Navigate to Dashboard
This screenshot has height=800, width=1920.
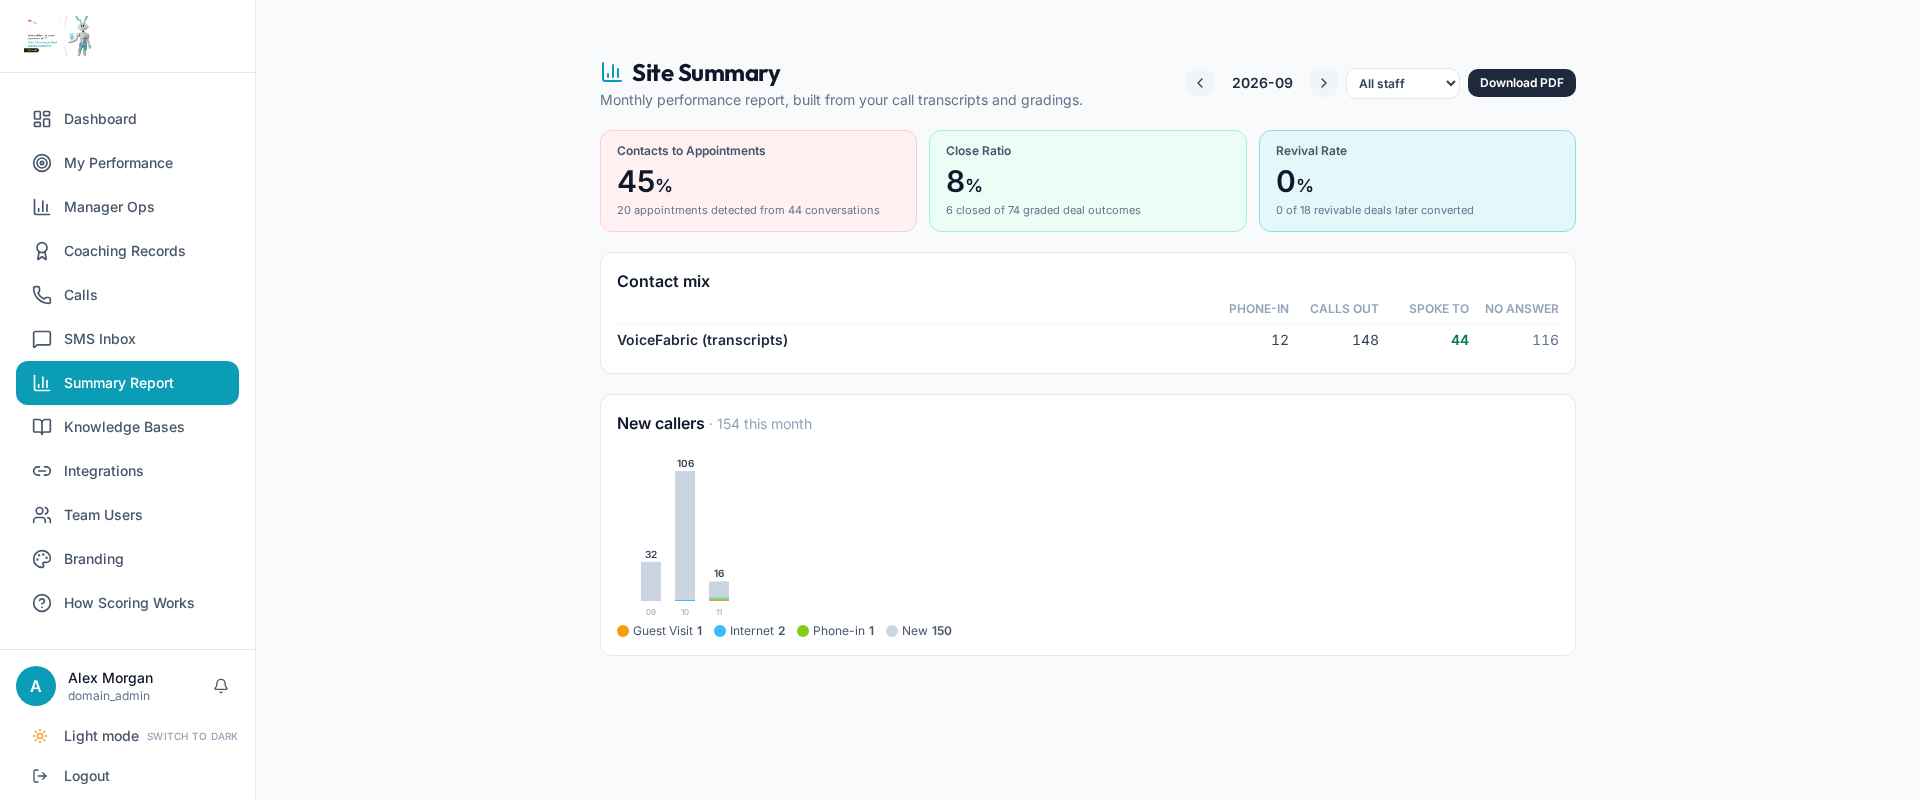click(127, 119)
